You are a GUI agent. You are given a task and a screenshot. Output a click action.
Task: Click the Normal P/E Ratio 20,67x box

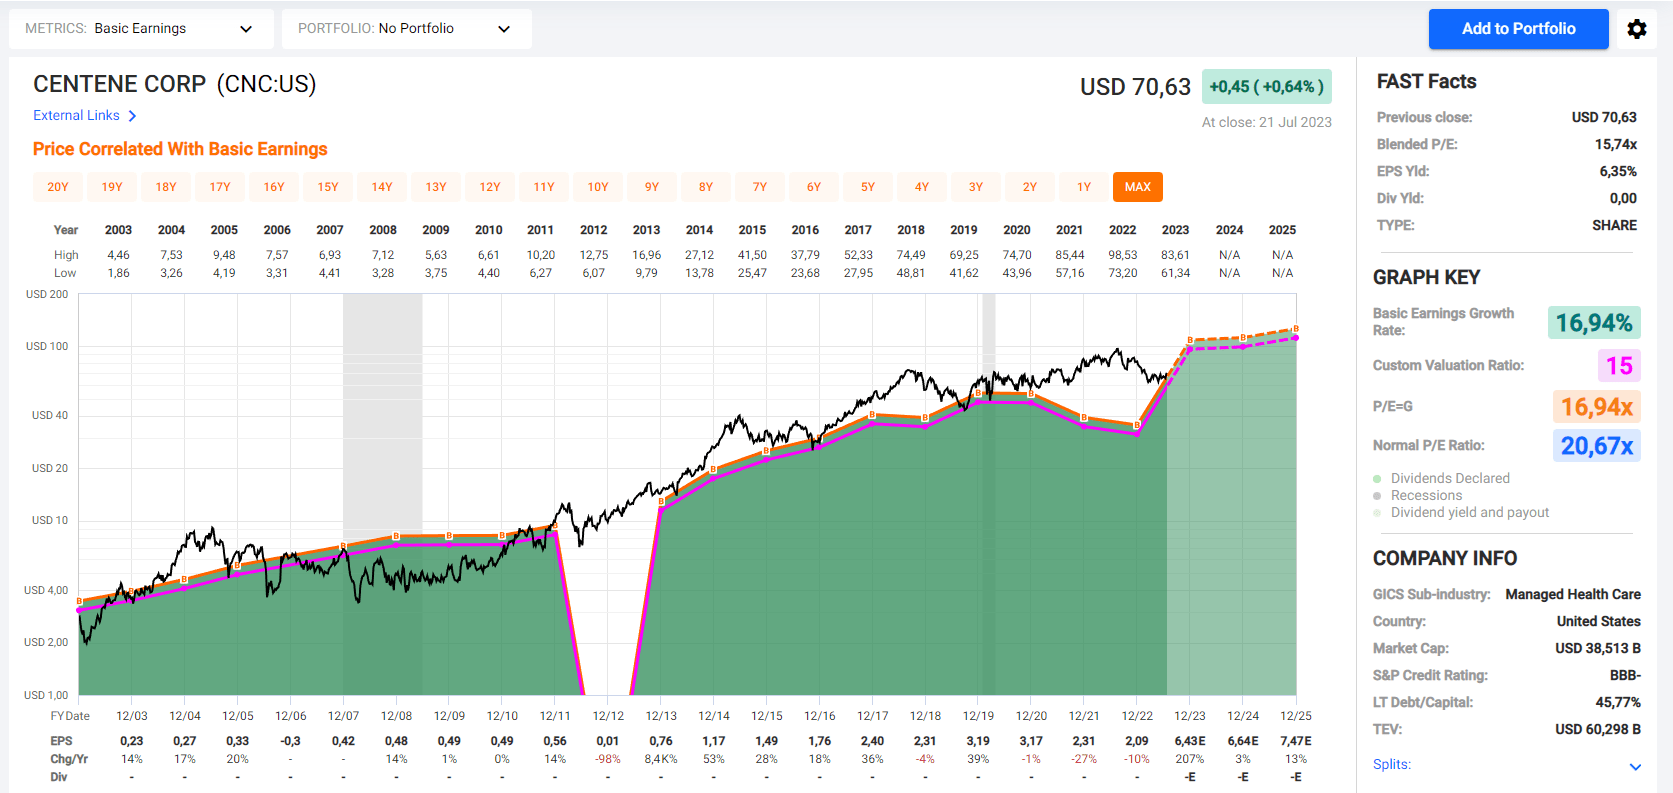coord(1596,446)
